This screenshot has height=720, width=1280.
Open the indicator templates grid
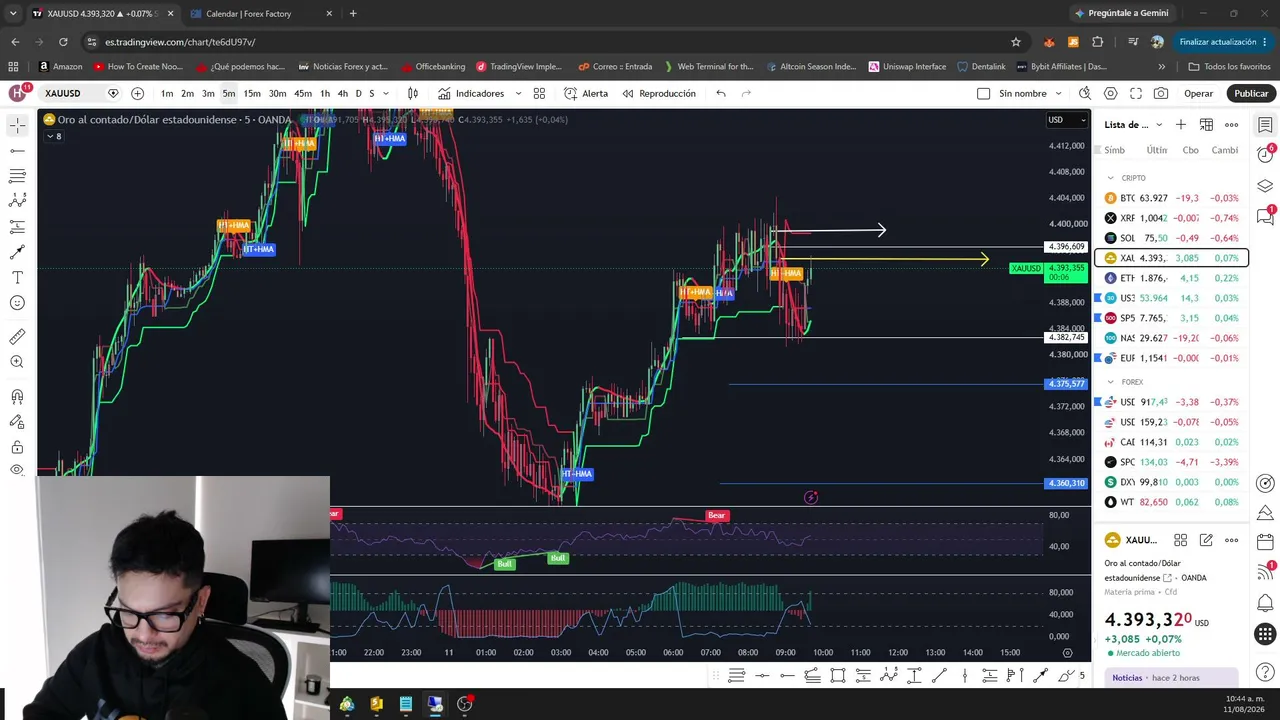(x=539, y=93)
